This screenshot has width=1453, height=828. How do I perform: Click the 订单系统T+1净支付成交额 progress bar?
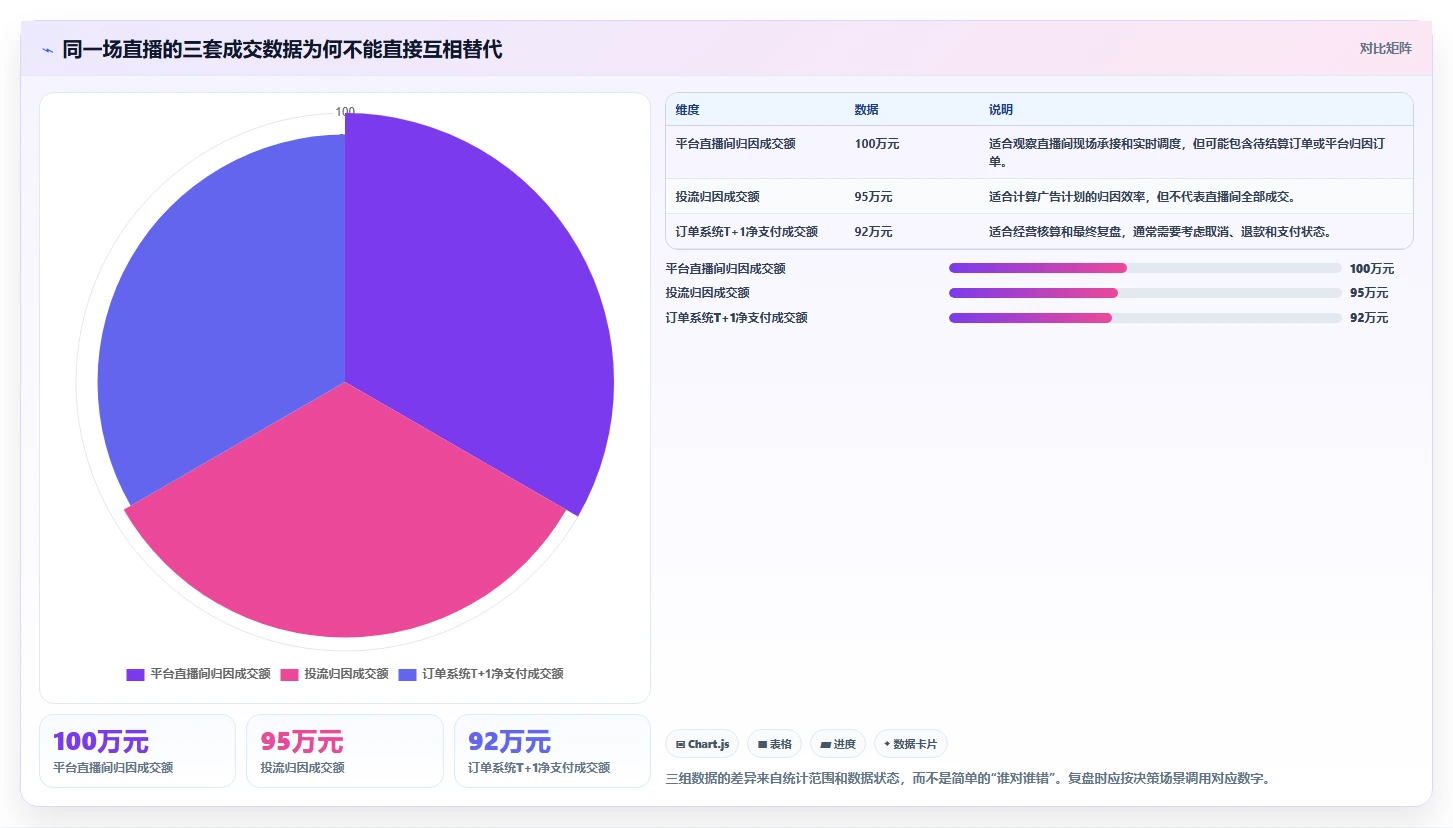pos(1145,318)
